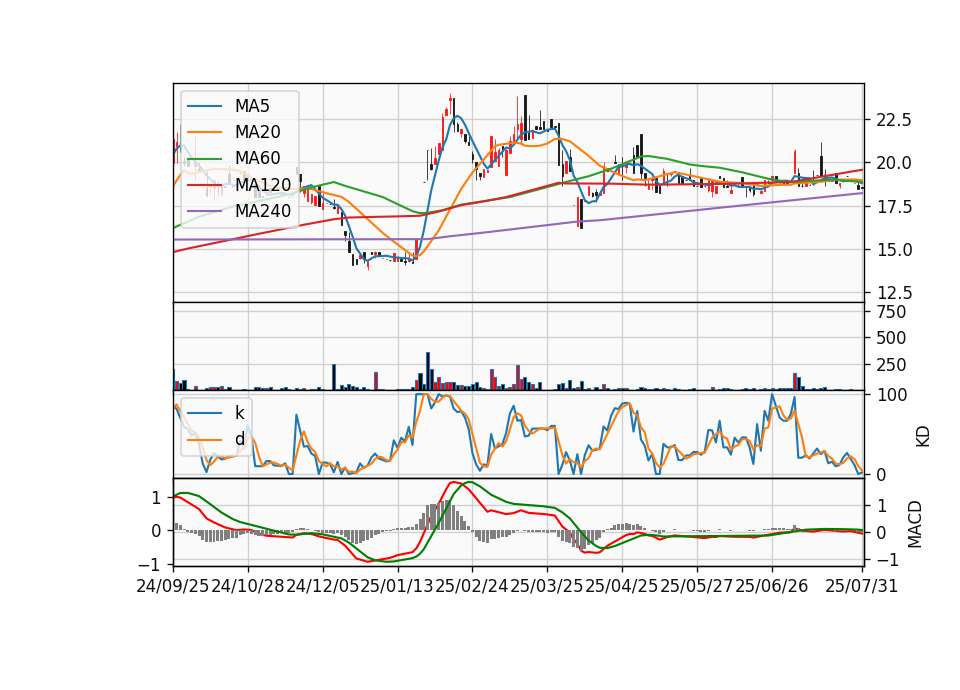Click the 24/10/28 date label
The width and height of the screenshot is (960, 690).
click(248, 586)
